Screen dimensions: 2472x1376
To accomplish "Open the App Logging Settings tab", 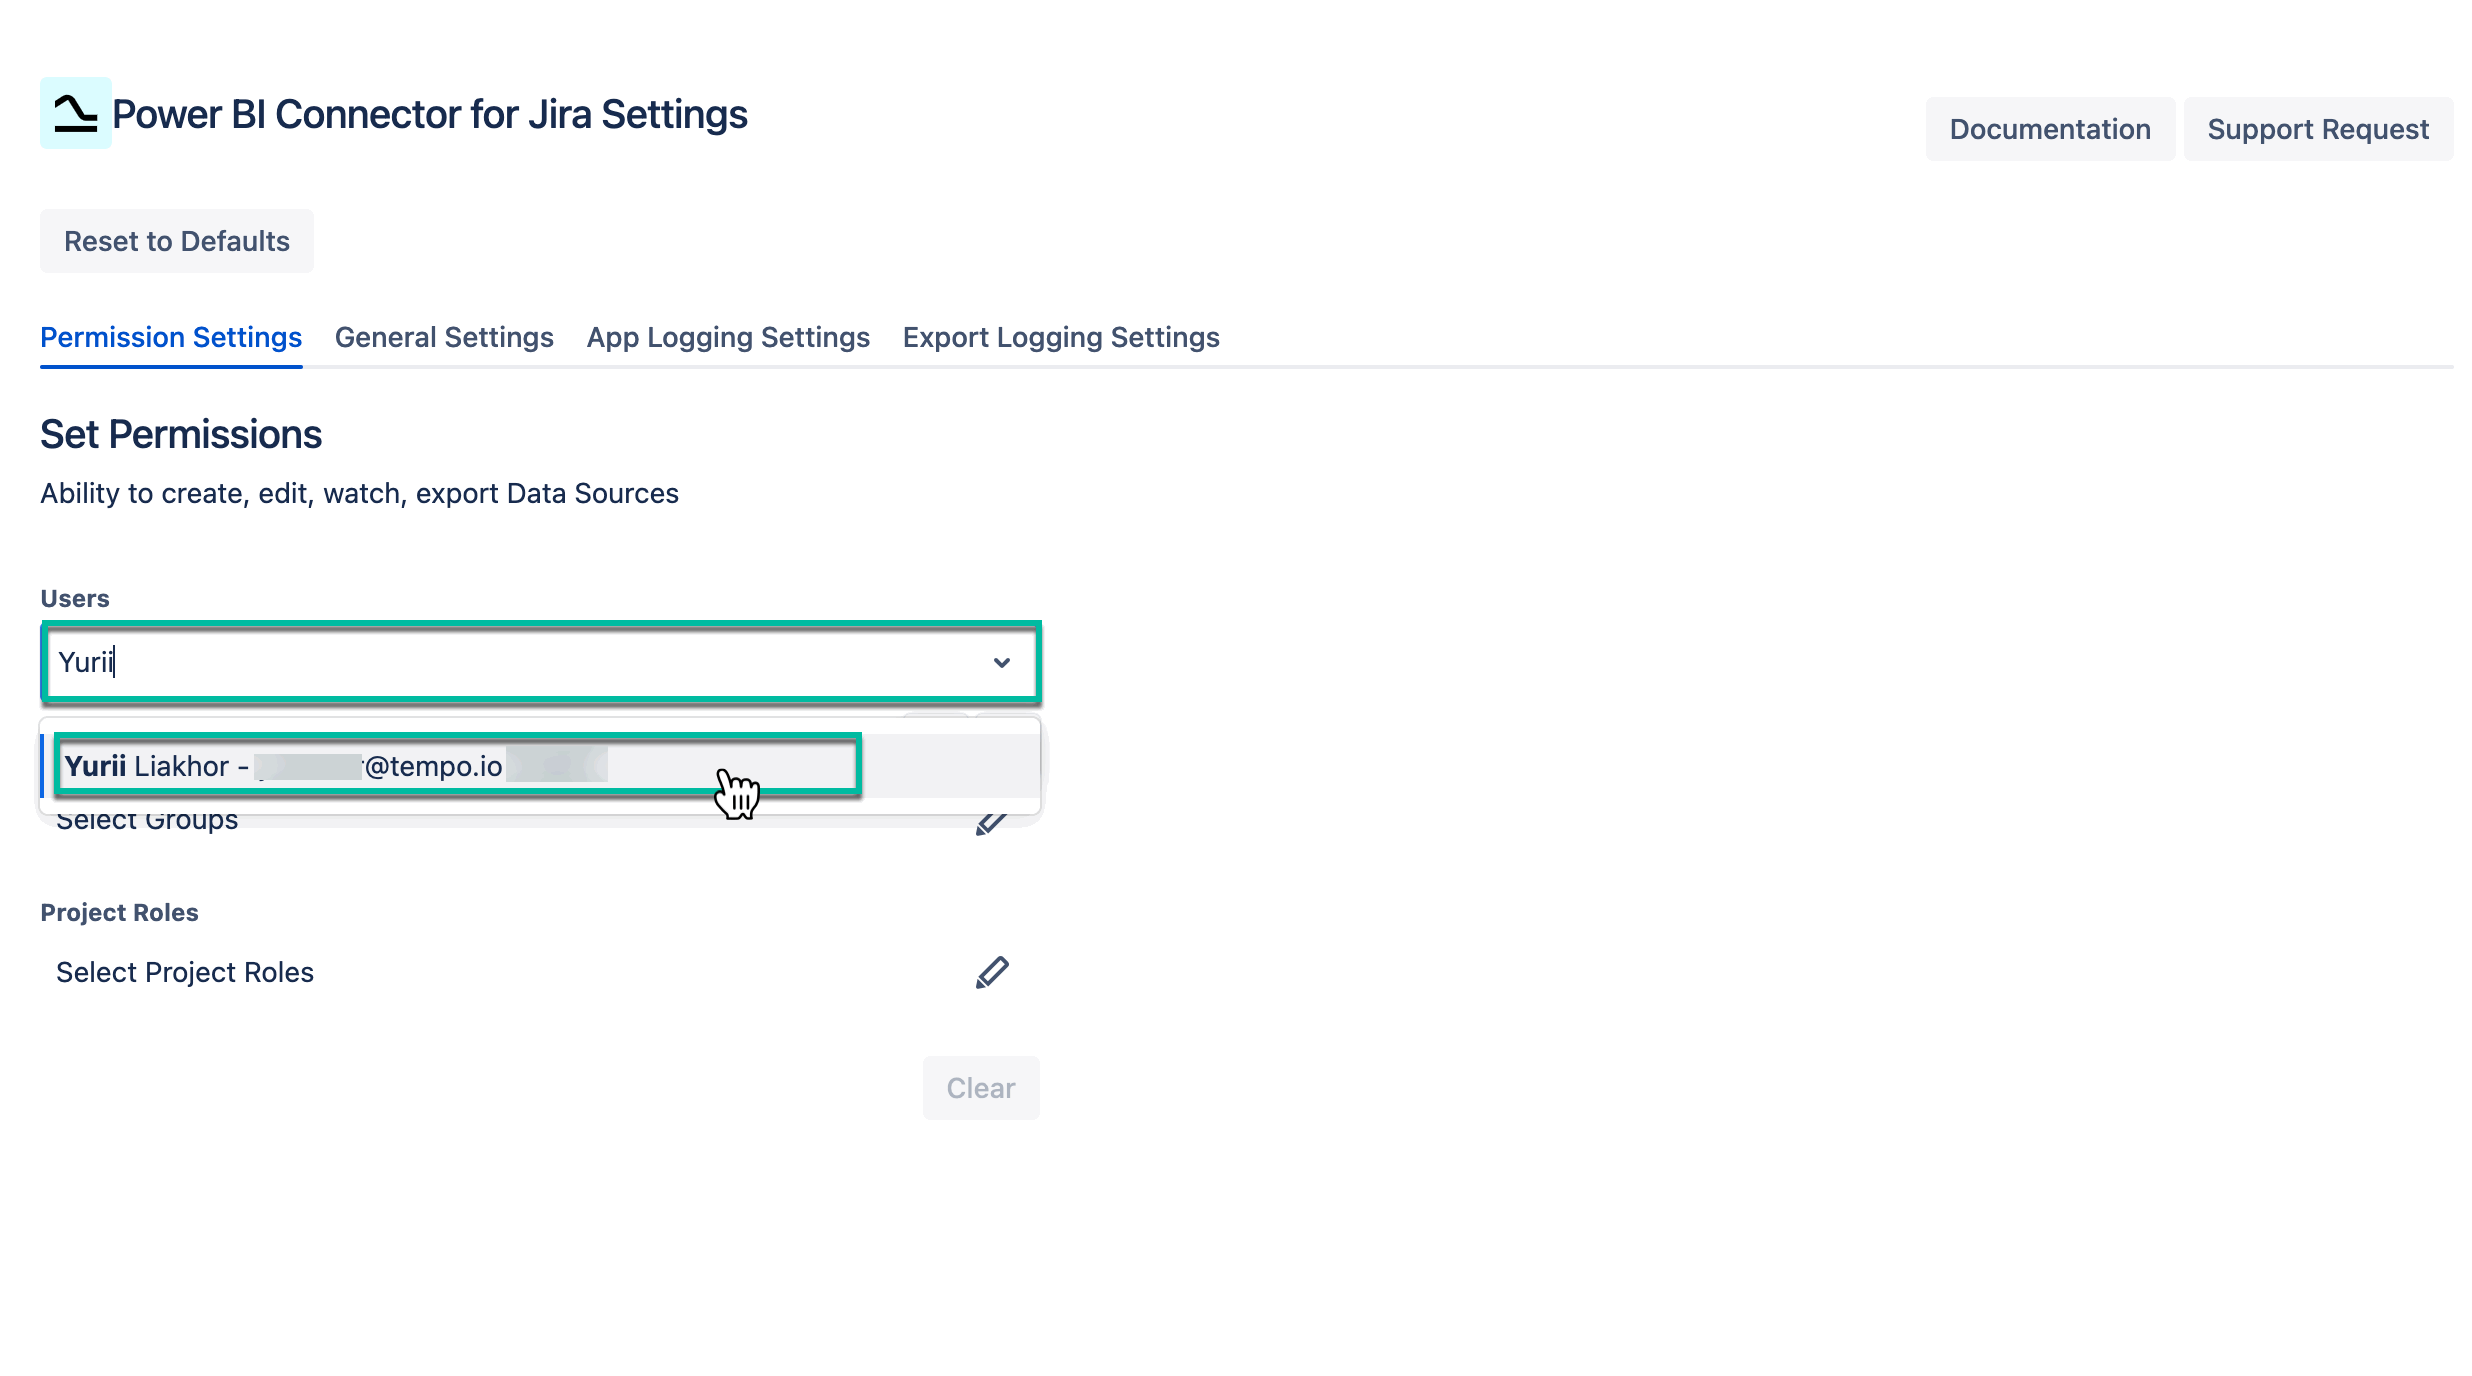I will click(x=727, y=337).
